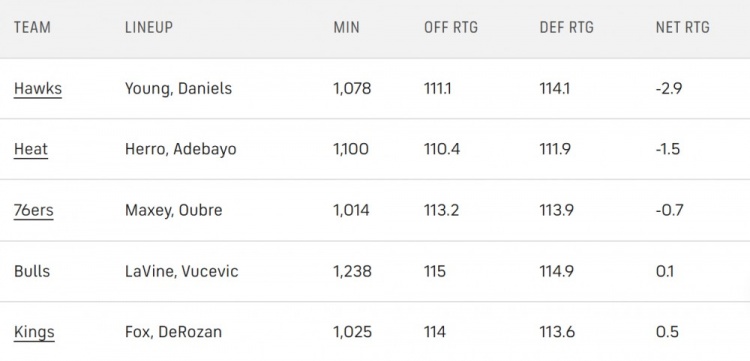Sort by the MIN column header

pyautogui.click(x=346, y=27)
